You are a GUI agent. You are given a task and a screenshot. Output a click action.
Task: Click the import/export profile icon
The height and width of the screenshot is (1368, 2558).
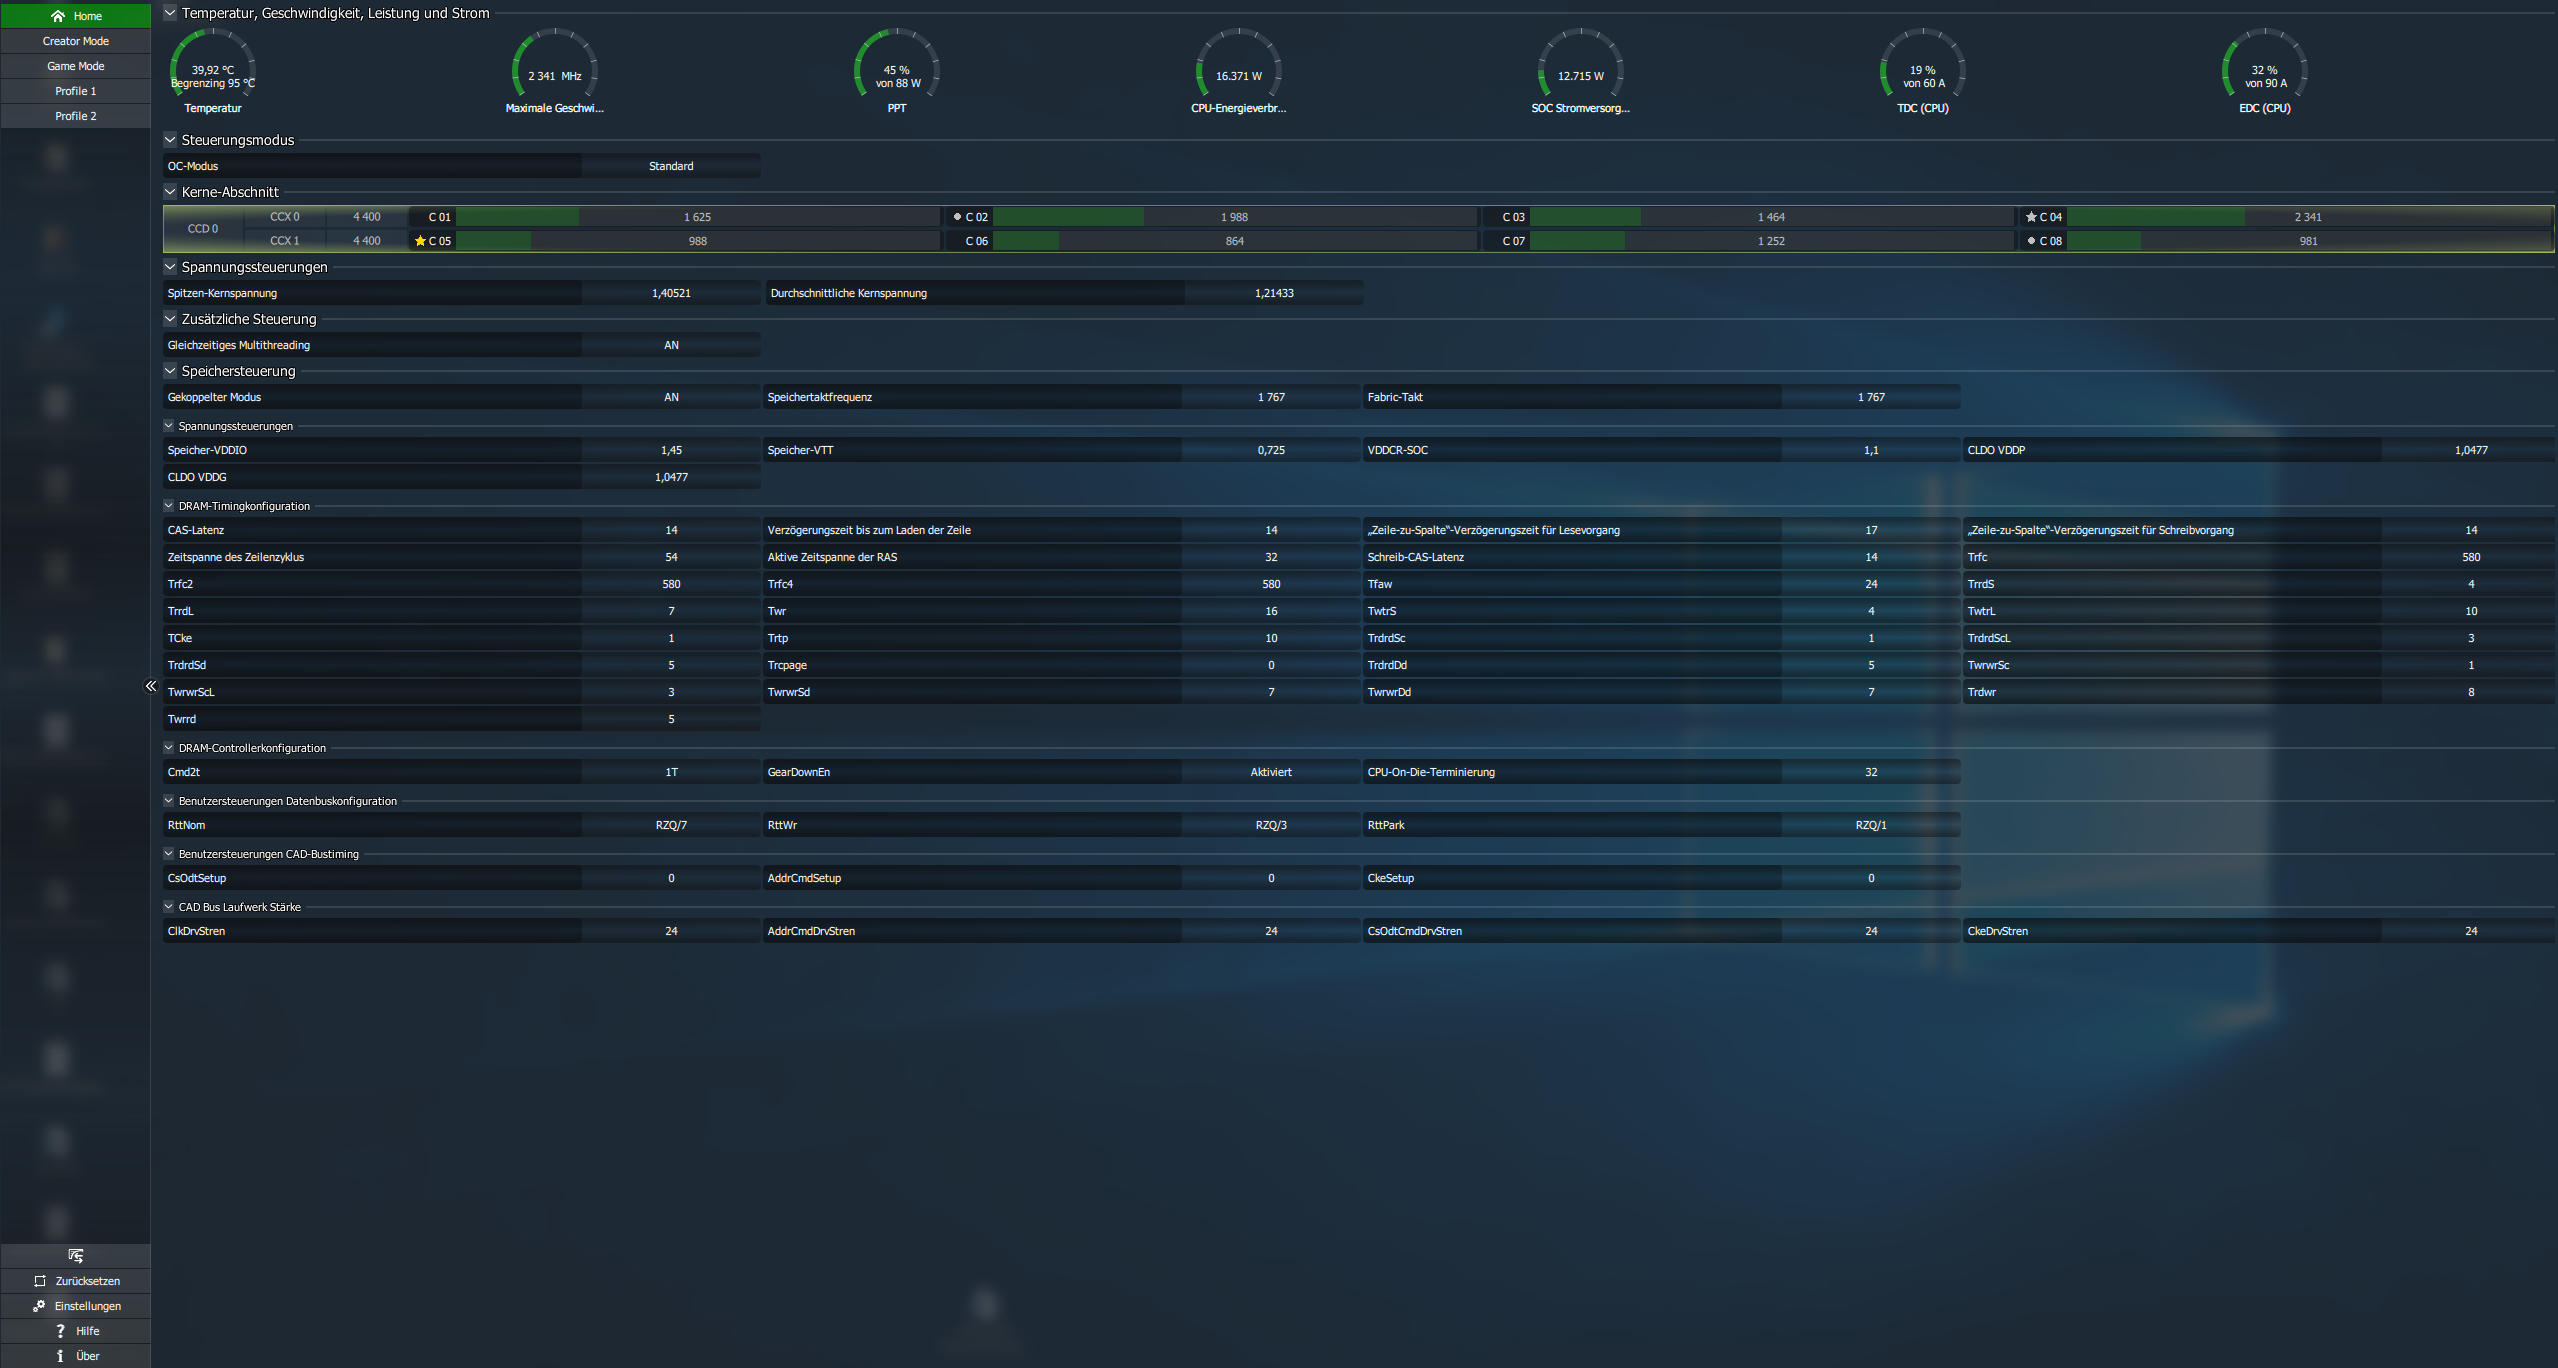[x=75, y=1256]
